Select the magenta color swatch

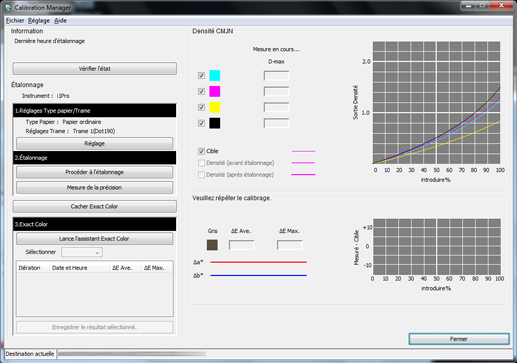point(215,91)
